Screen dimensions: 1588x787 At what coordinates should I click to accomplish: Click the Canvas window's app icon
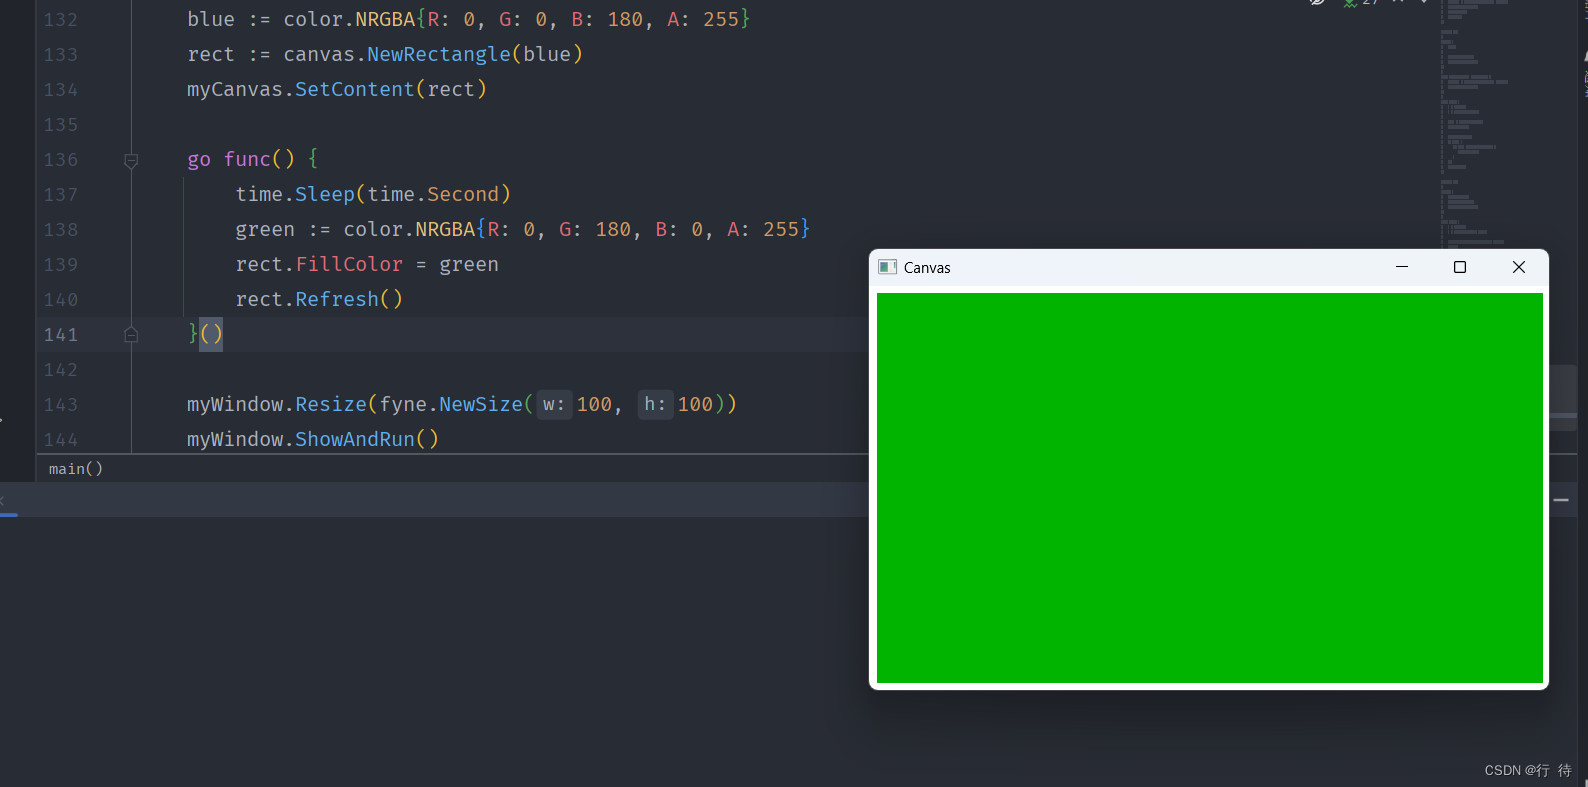click(x=887, y=267)
